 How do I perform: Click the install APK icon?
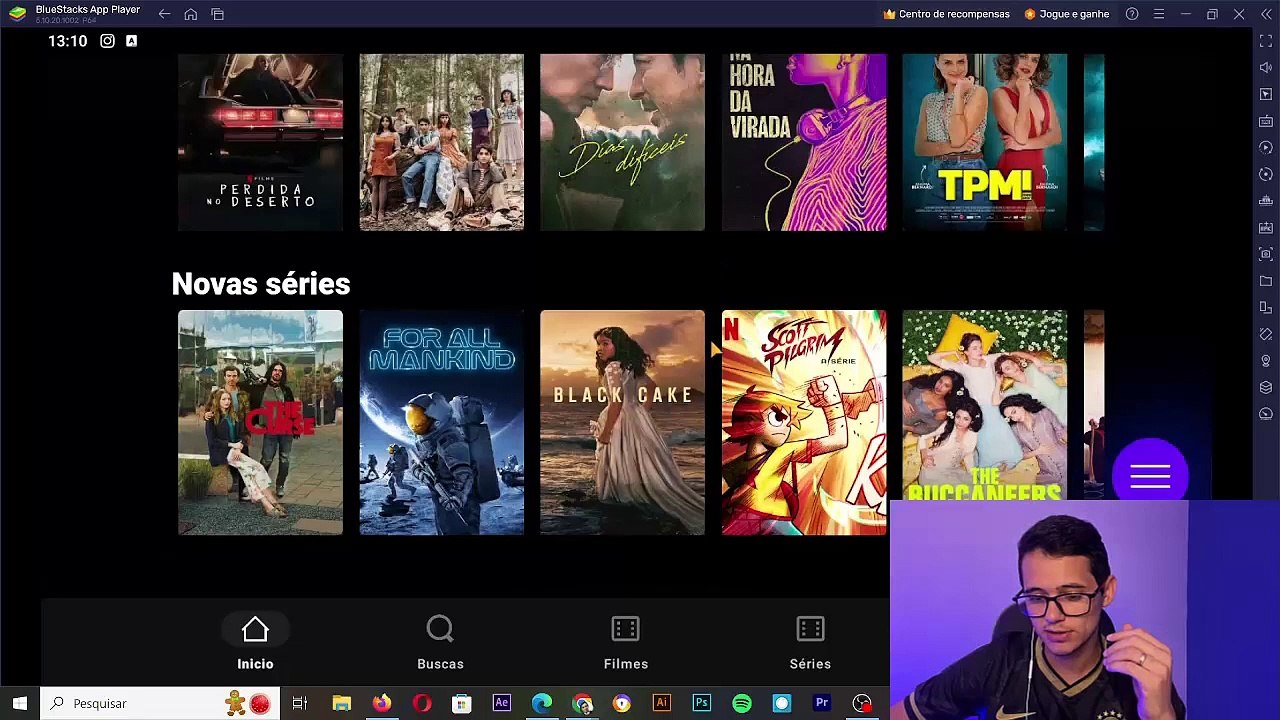(1266, 228)
